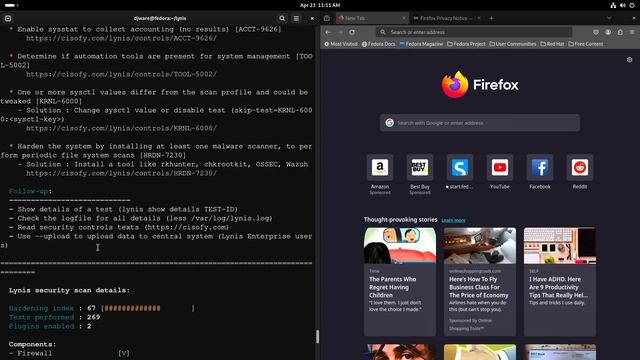Click the Pocket shield icon in toolbar
The image size is (640, 360).
pos(596,32)
